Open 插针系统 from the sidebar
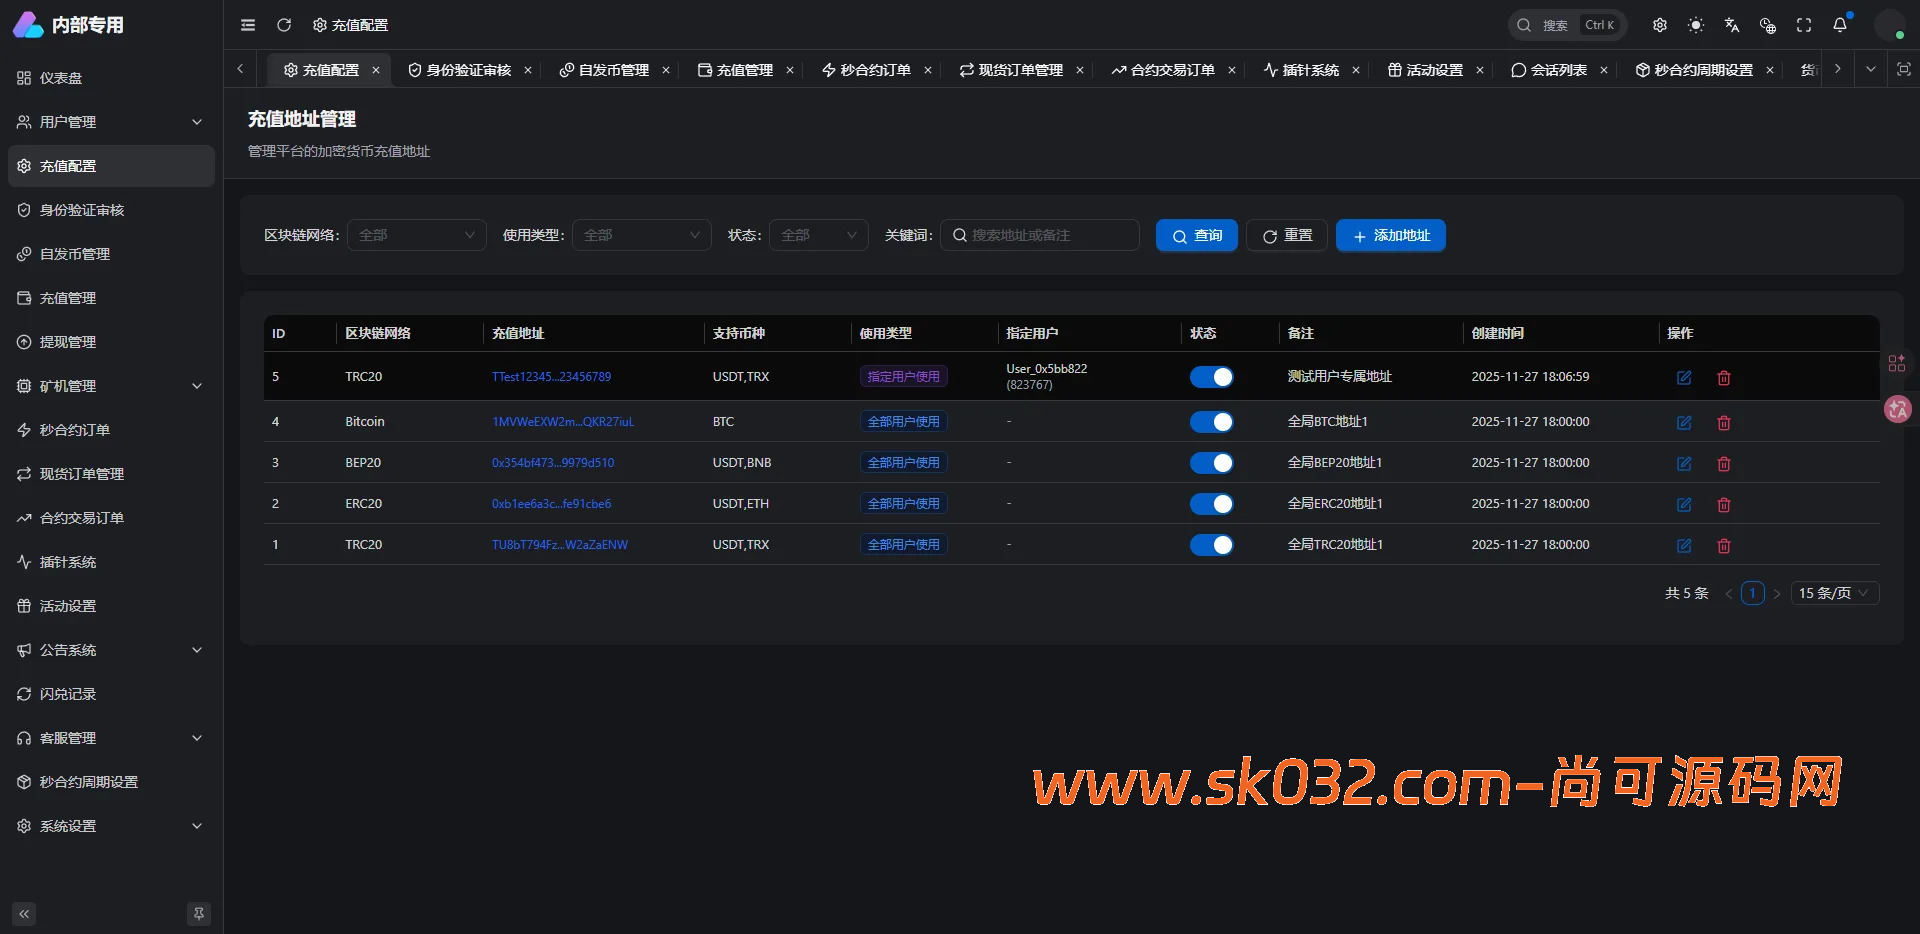Image resolution: width=1920 pixels, height=934 pixels. tap(67, 562)
